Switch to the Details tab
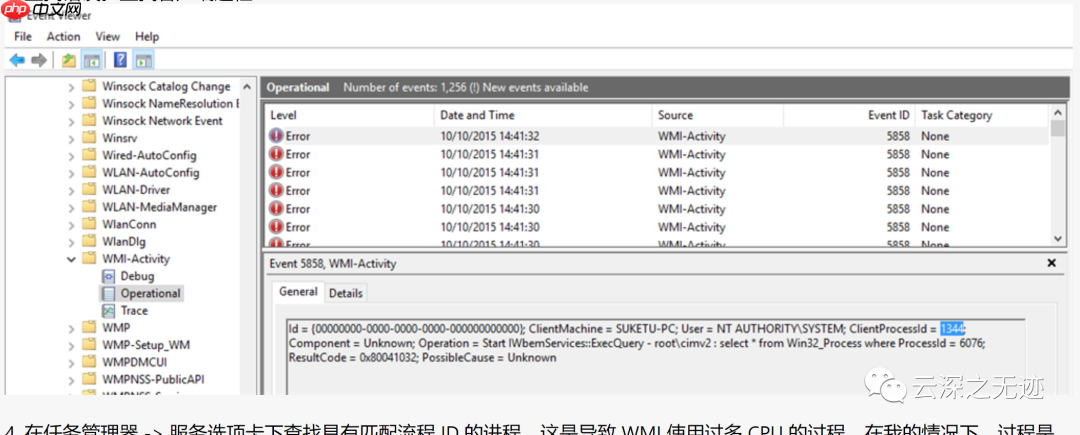 [x=345, y=293]
